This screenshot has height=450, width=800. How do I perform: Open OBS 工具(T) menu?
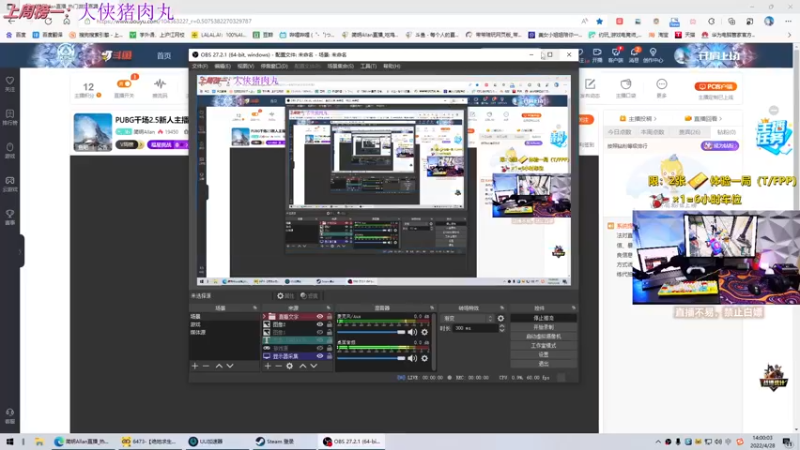click(x=368, y=66)
